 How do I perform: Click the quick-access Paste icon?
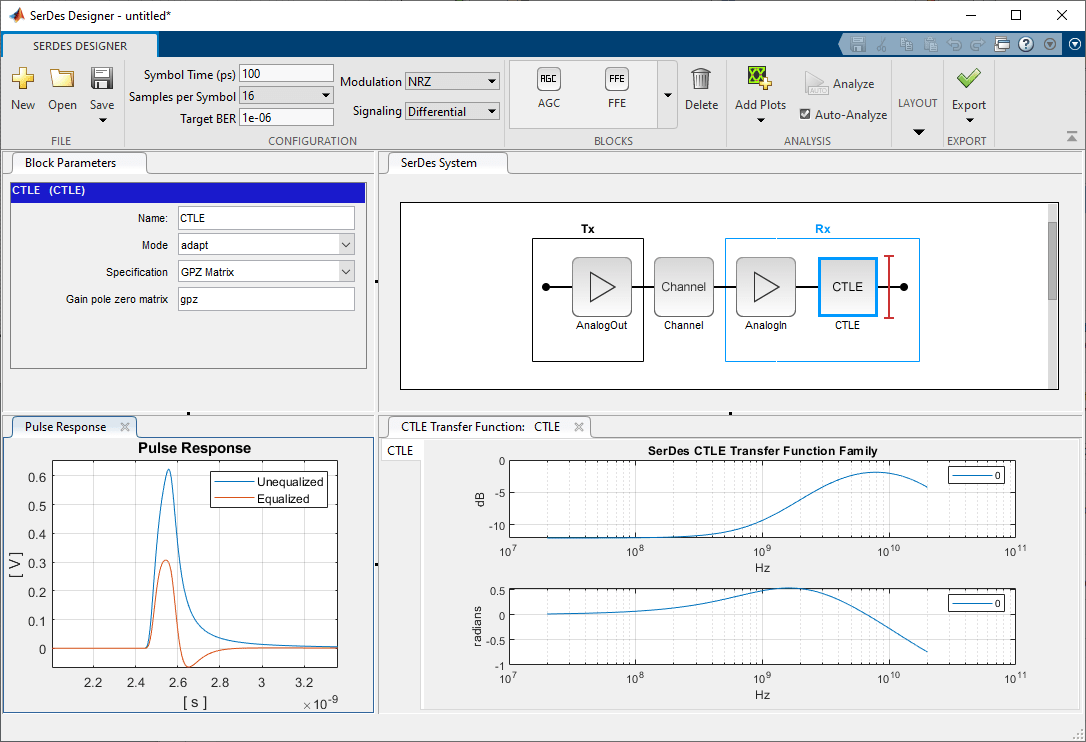coord(930,44)
